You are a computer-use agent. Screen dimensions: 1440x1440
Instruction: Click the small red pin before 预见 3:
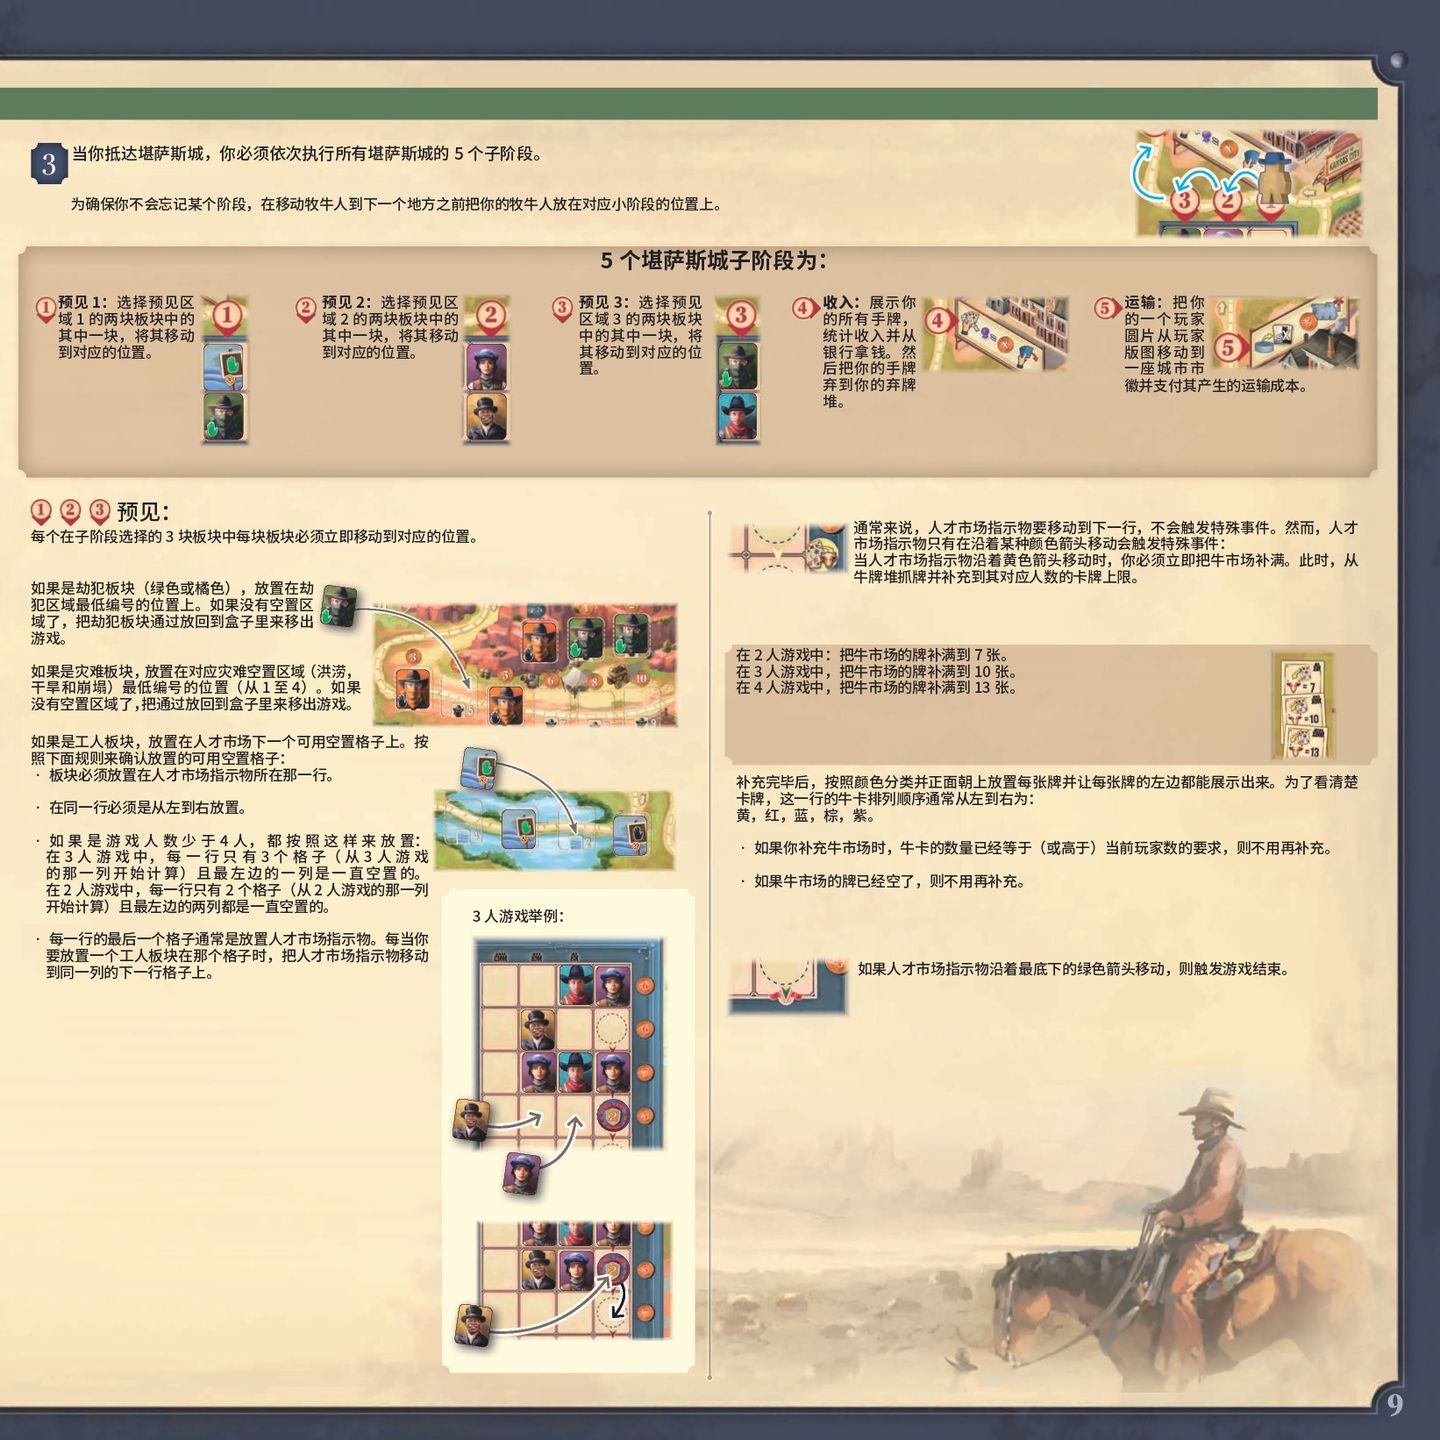562,310
